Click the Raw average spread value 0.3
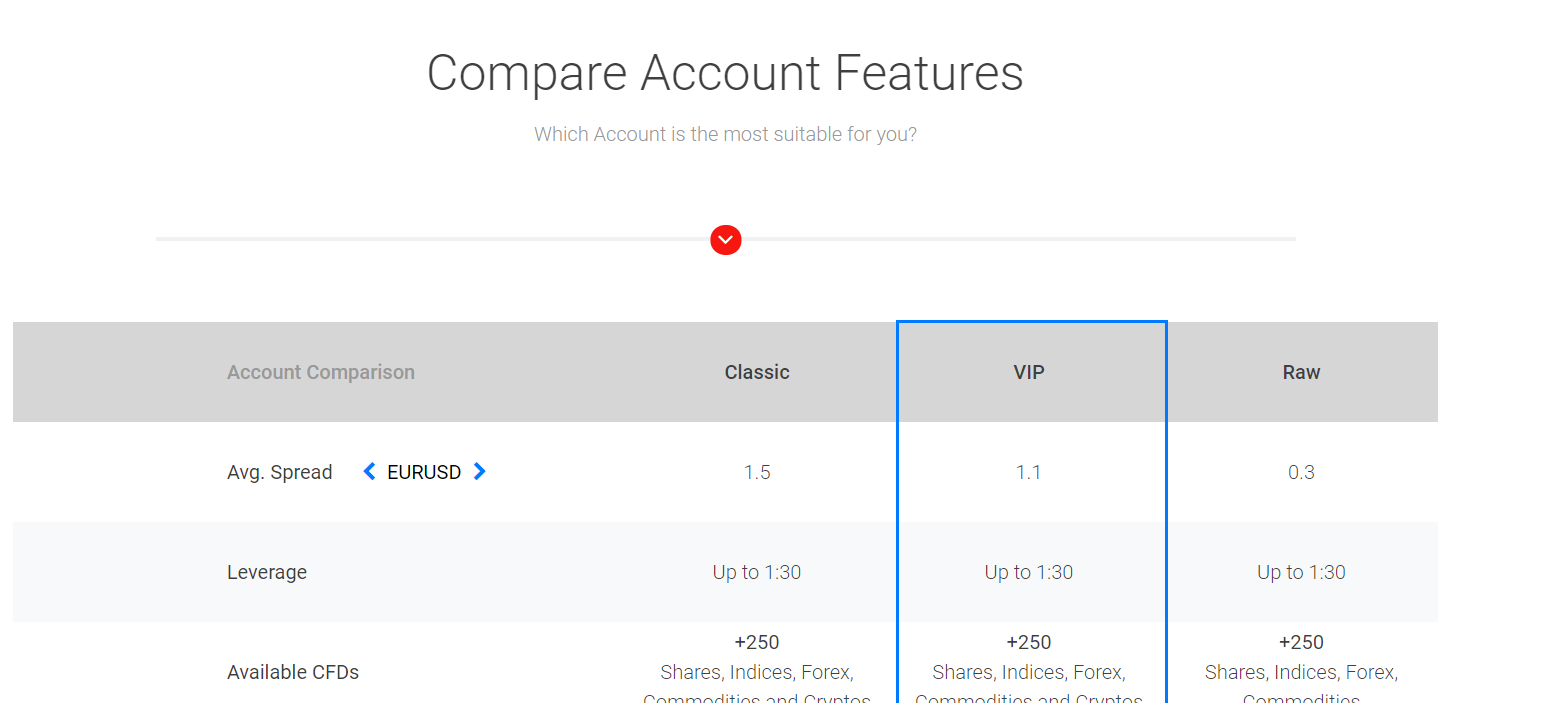Viewport: 1547px width, 703px height. [x=1301, y=472]
